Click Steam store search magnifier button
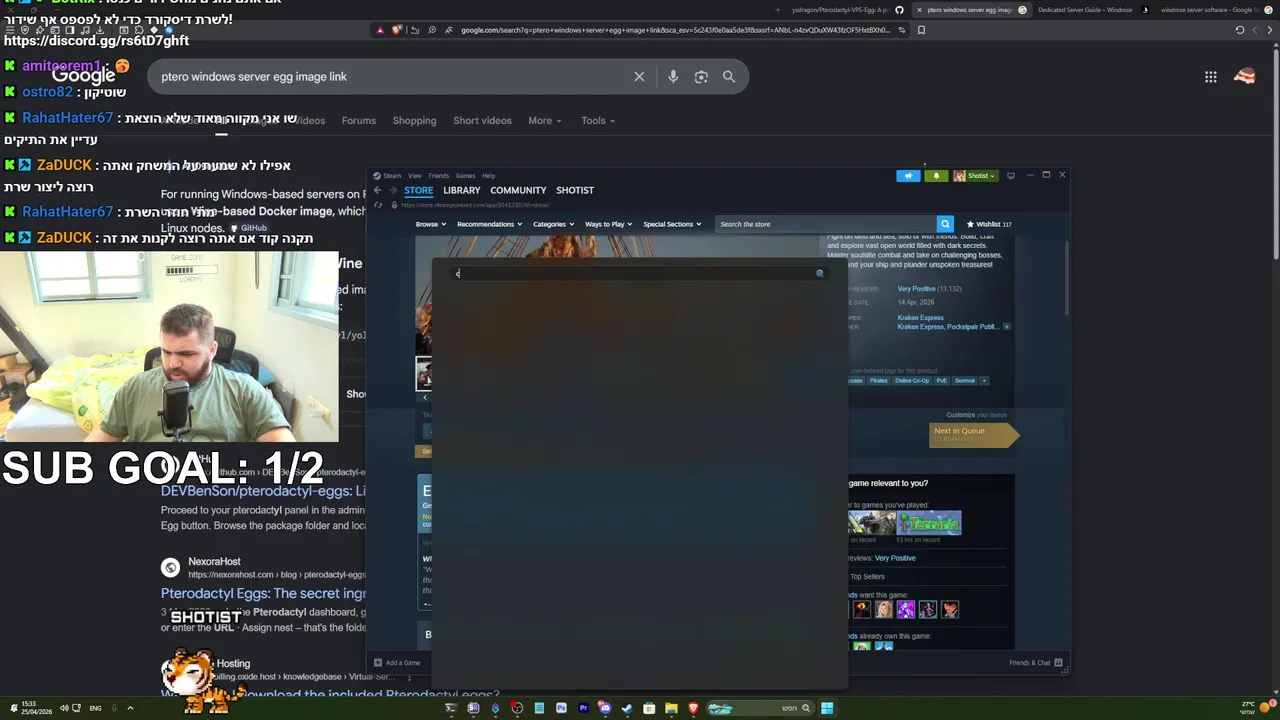Image resolution: width=1280 pixels, height=720 pixels. pyautogui.click(x=945, y=224)
